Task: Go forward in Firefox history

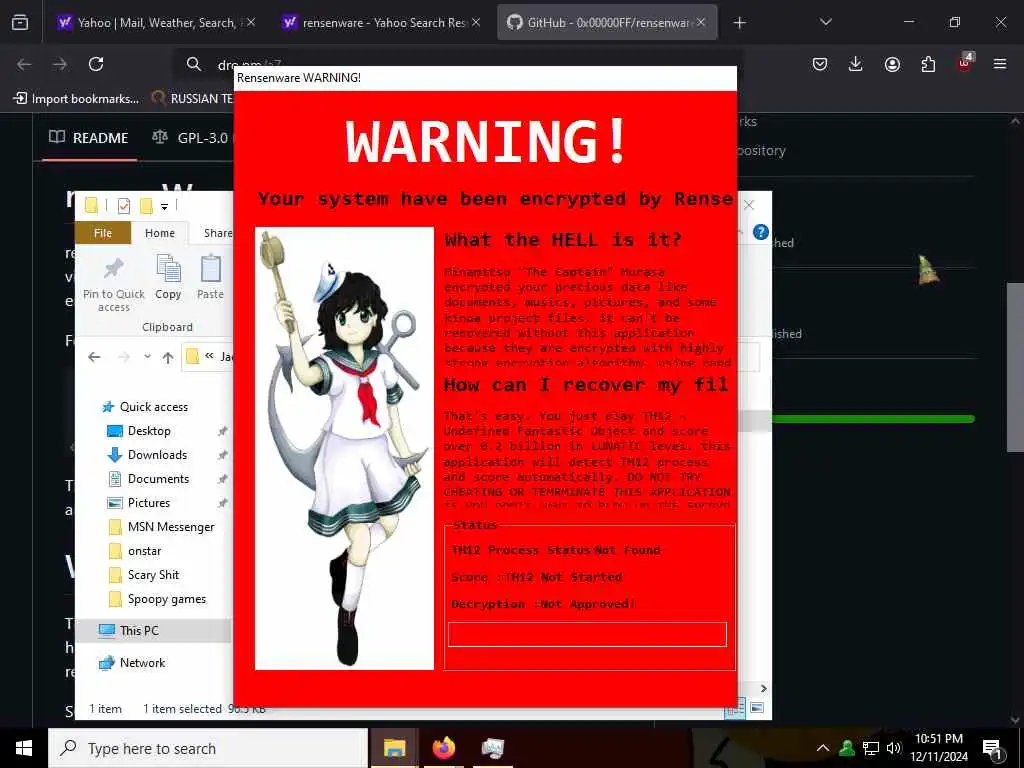Action: (60, 64)
